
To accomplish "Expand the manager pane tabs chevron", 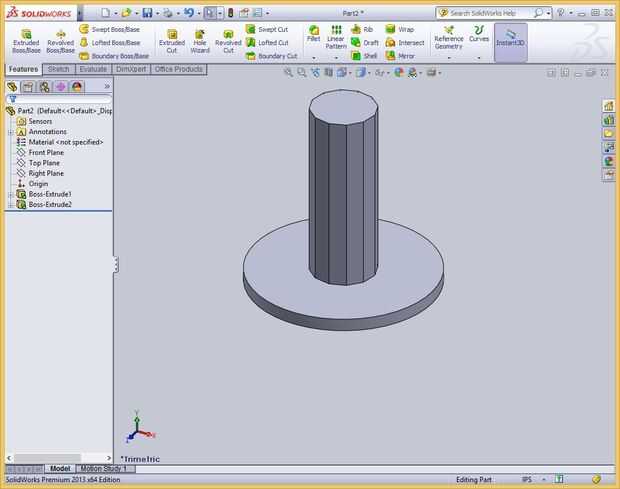I will point(107,86).
